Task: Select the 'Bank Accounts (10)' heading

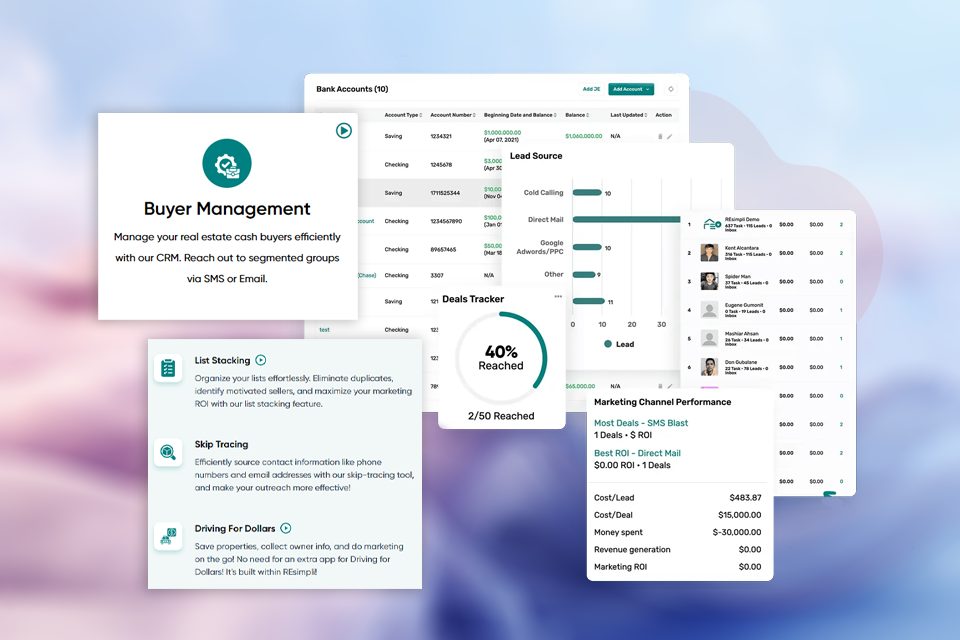Action: click(352, 89)
